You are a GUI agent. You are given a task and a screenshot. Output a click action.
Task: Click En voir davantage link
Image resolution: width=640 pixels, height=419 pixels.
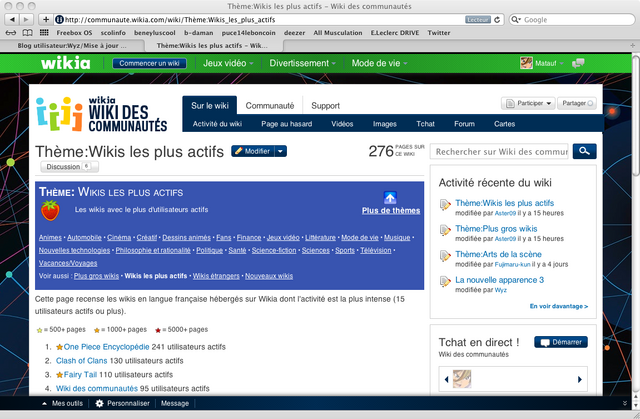(x=559, y=306)
